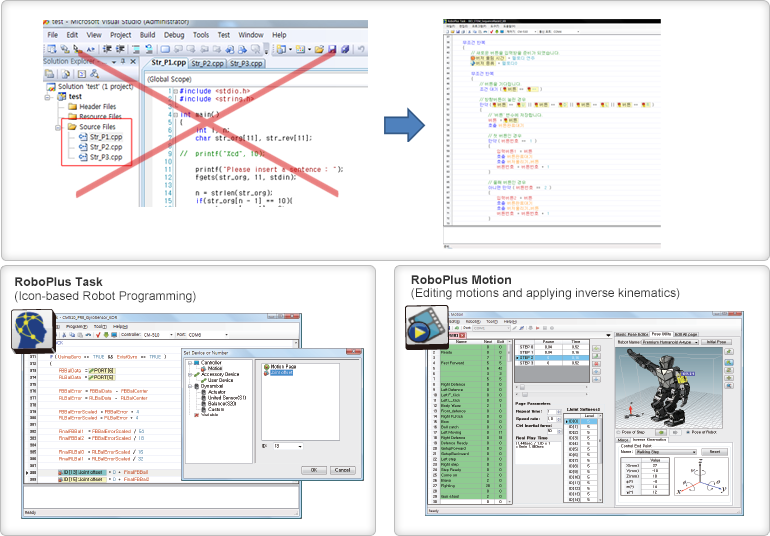The width and height of the screenshot is (770, 536).
Task: Open the Port COM6 dropdown in RoboPlus Task
Action: (226, 335)
